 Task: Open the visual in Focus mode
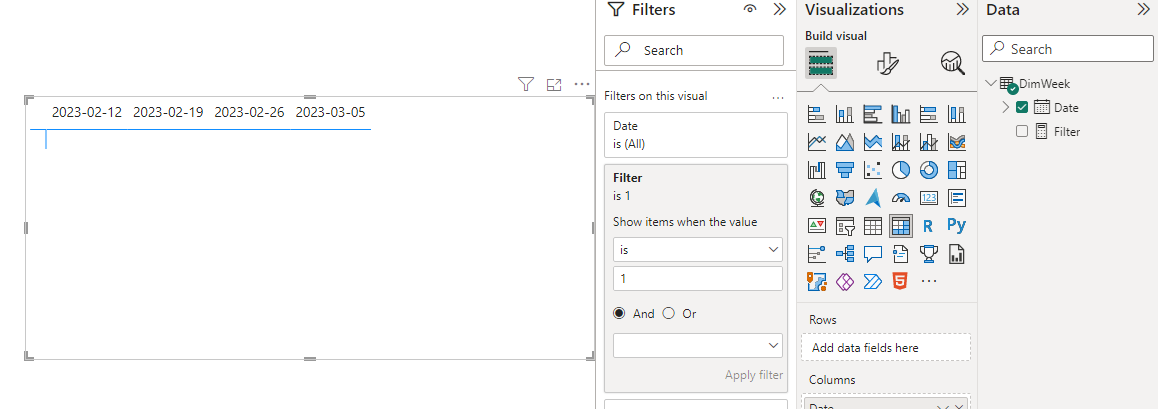[x=554, y=85]
